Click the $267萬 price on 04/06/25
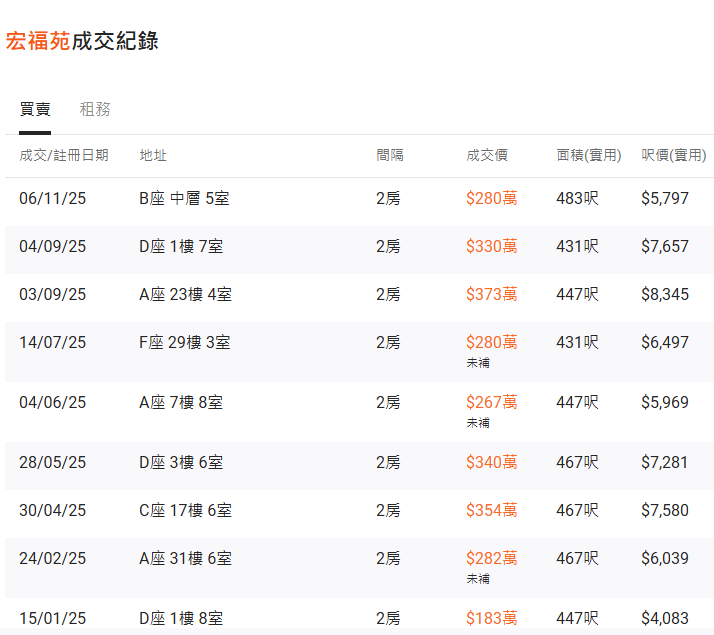Screen dimensions: 714x635 coord(491,402)
